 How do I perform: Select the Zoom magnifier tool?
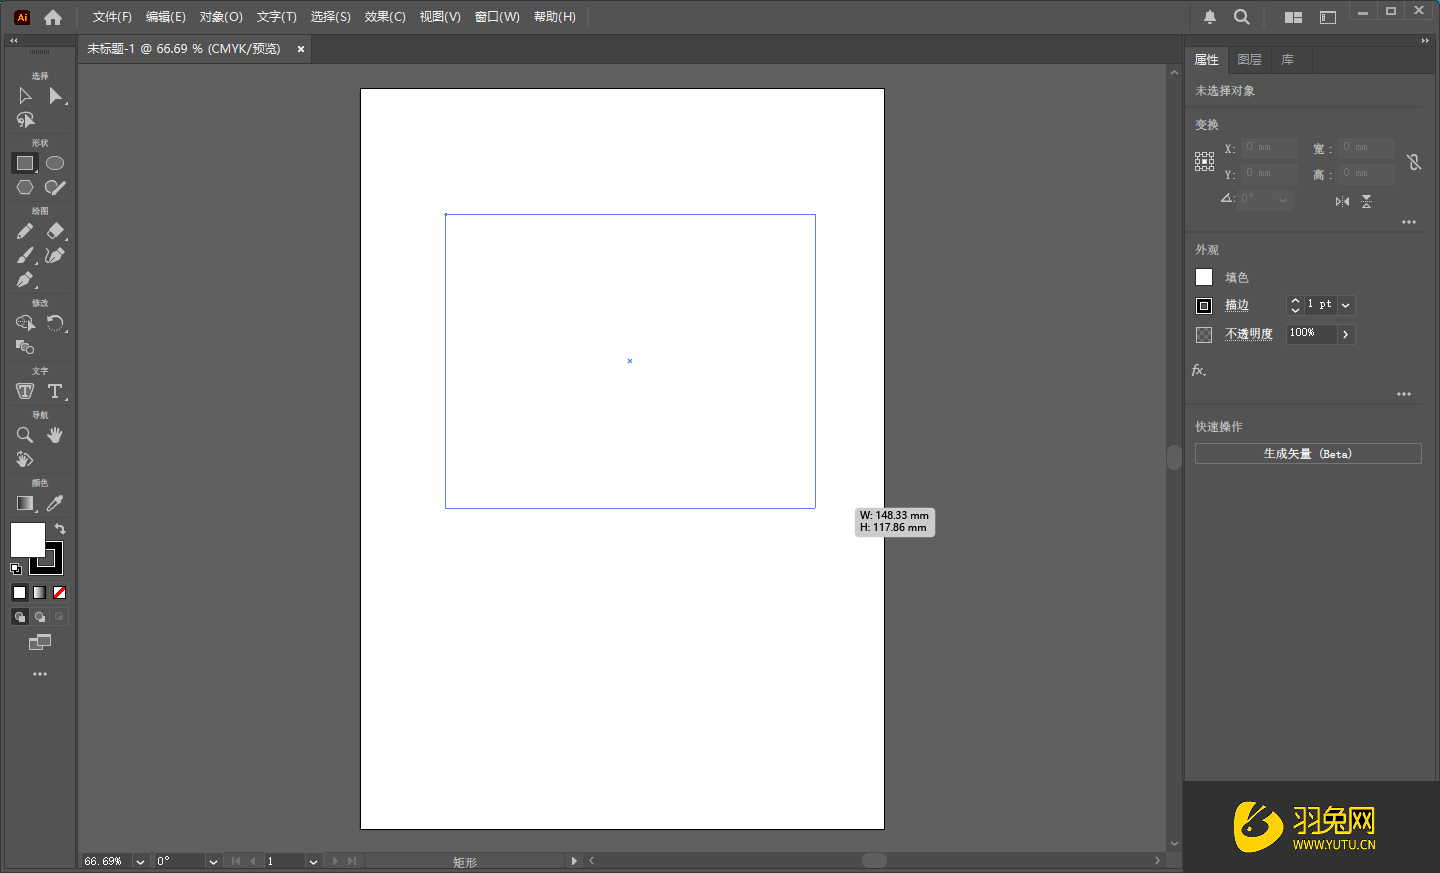(x=25, y=435)
